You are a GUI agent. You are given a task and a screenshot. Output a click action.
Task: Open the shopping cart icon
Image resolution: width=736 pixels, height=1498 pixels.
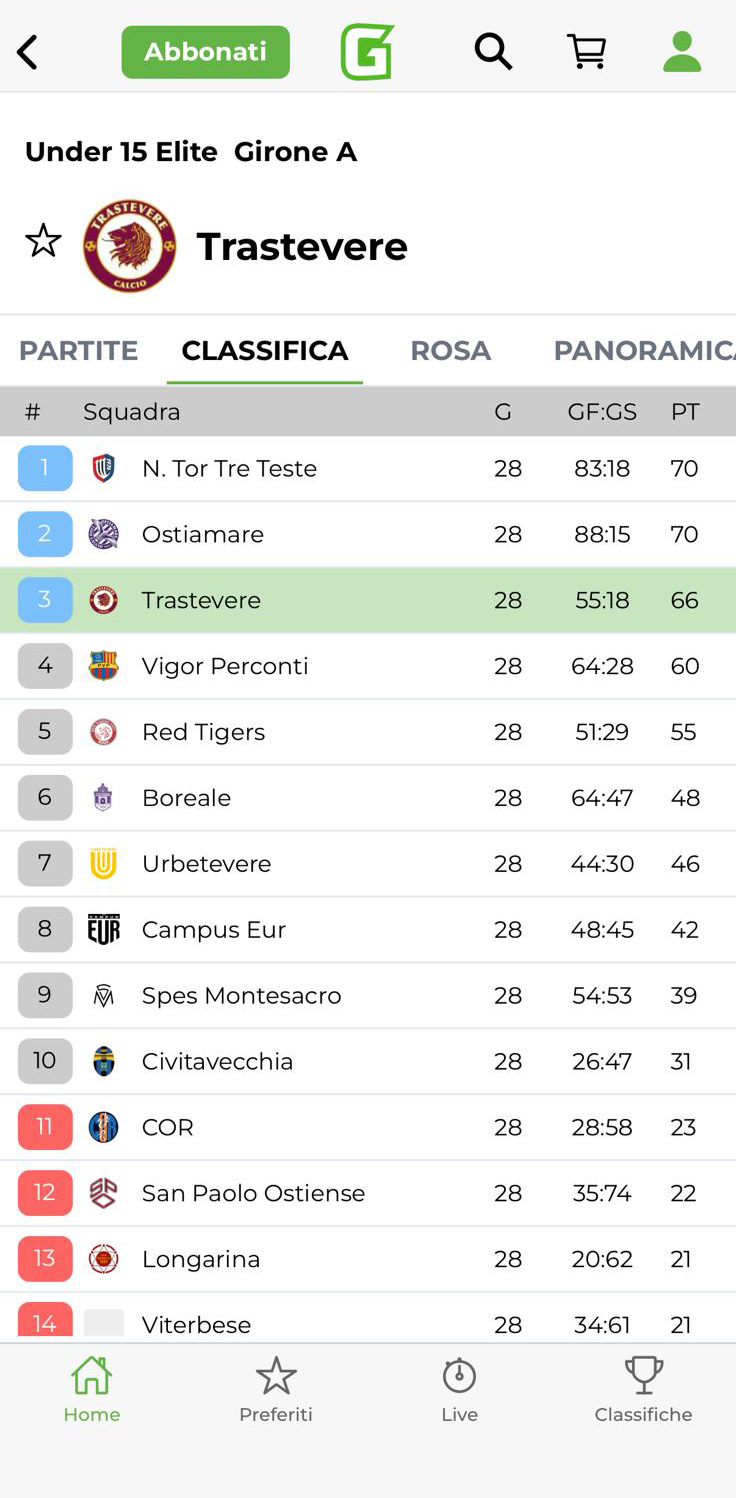point(587,52)
